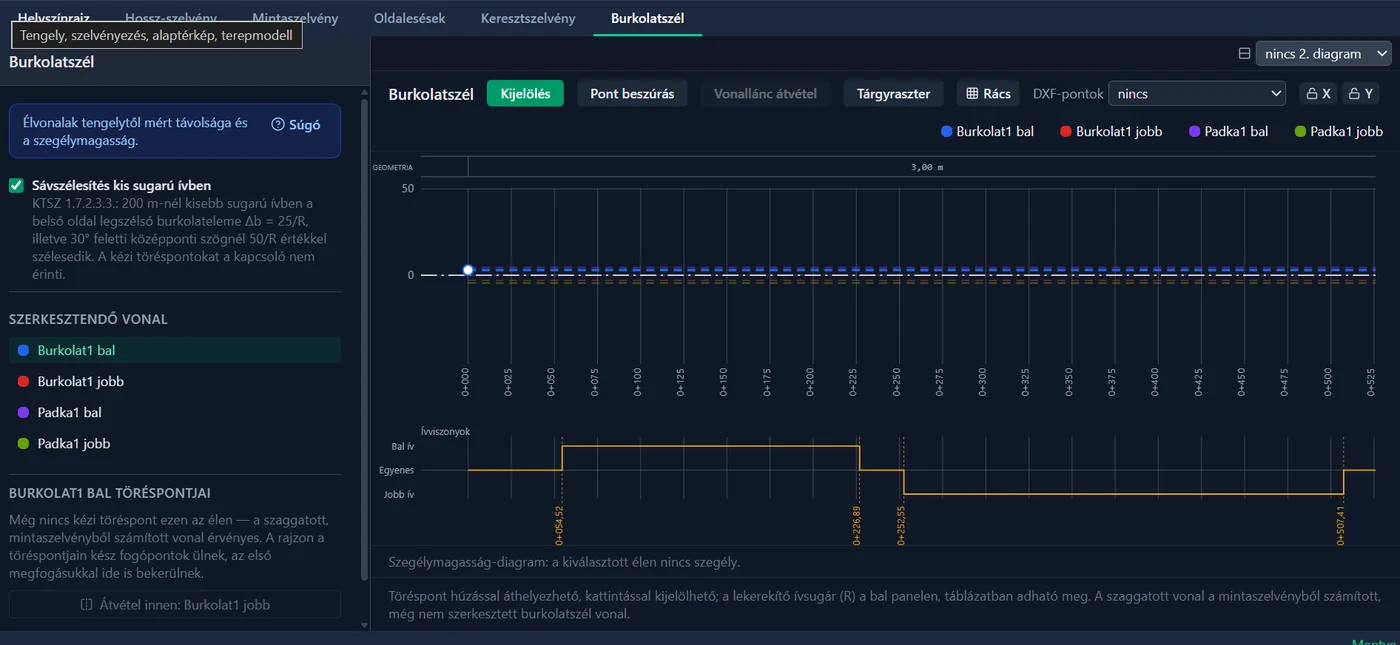Viewport: 1400px width, 645px height.
Task: Open the Oldalesések tab
Action: 409,18
